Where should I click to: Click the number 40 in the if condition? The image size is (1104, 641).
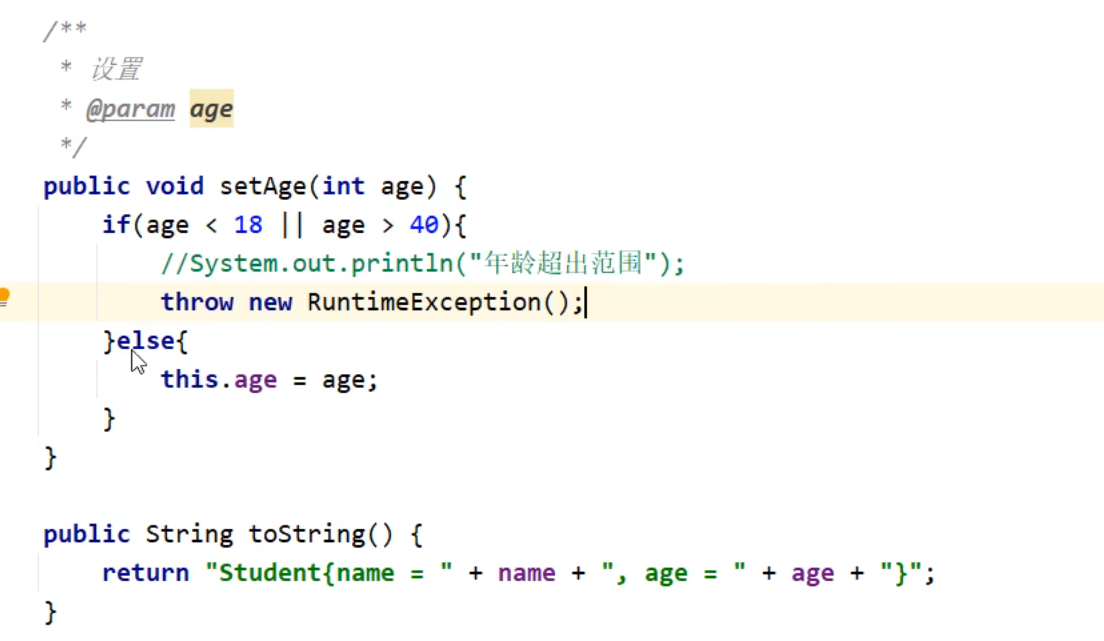point(424,225)
